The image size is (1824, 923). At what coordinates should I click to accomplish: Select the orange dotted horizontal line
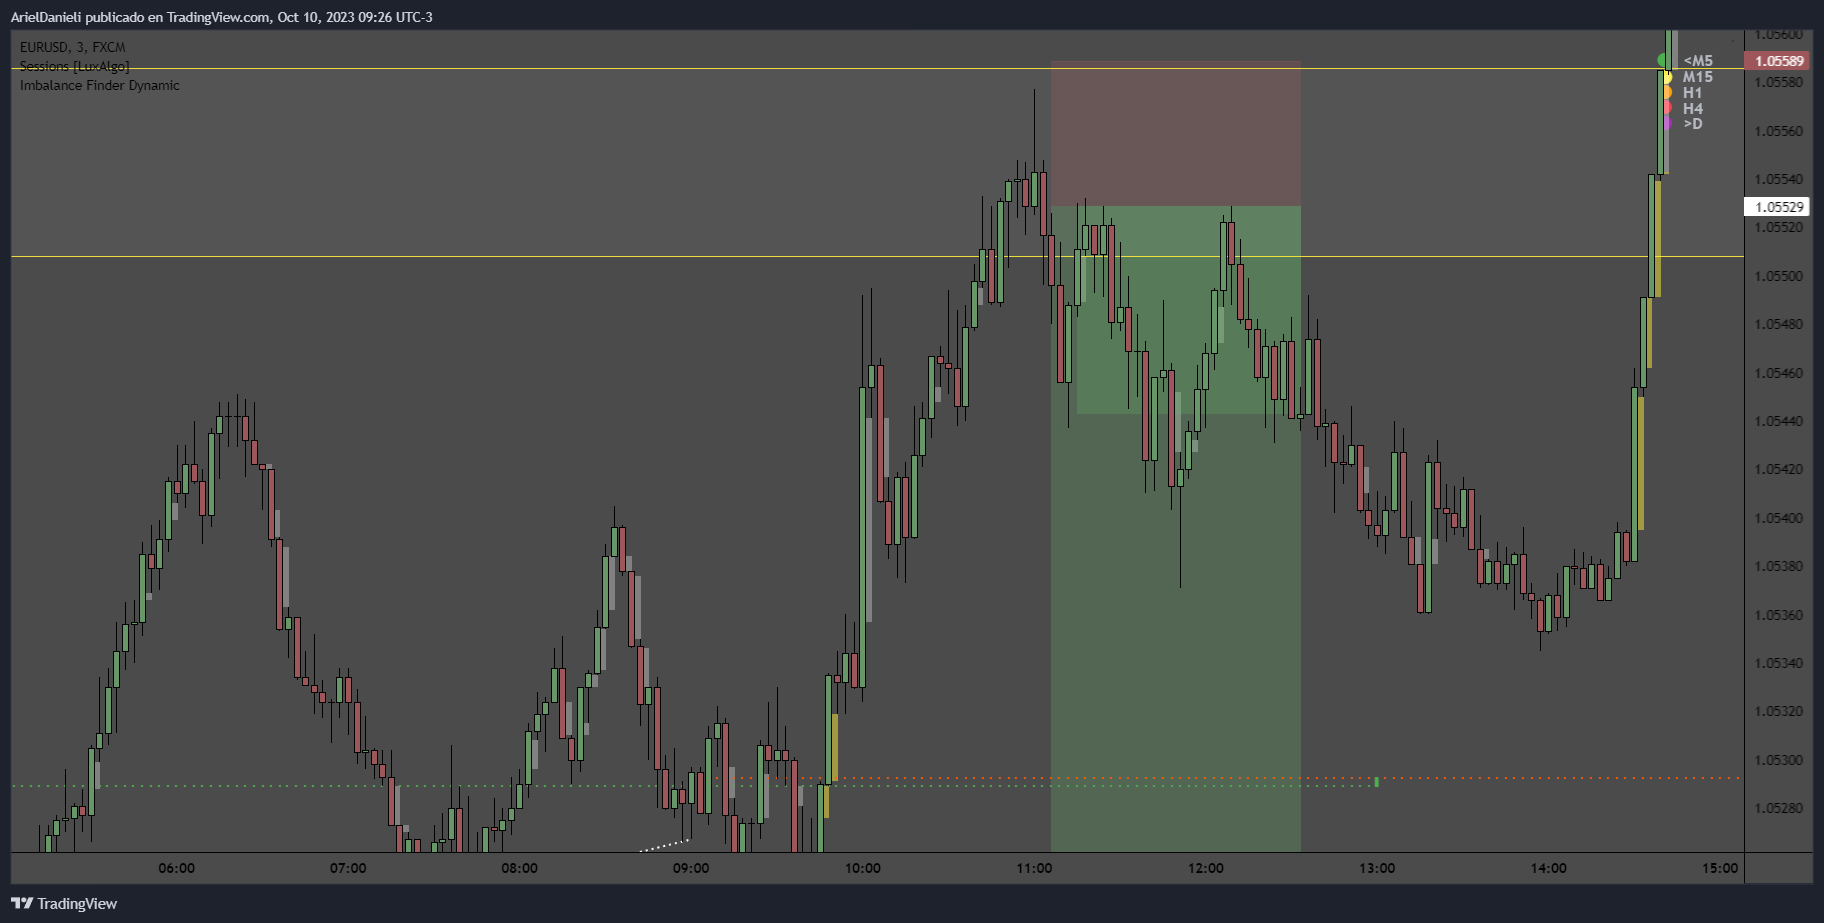click(x=1550, y=778)
